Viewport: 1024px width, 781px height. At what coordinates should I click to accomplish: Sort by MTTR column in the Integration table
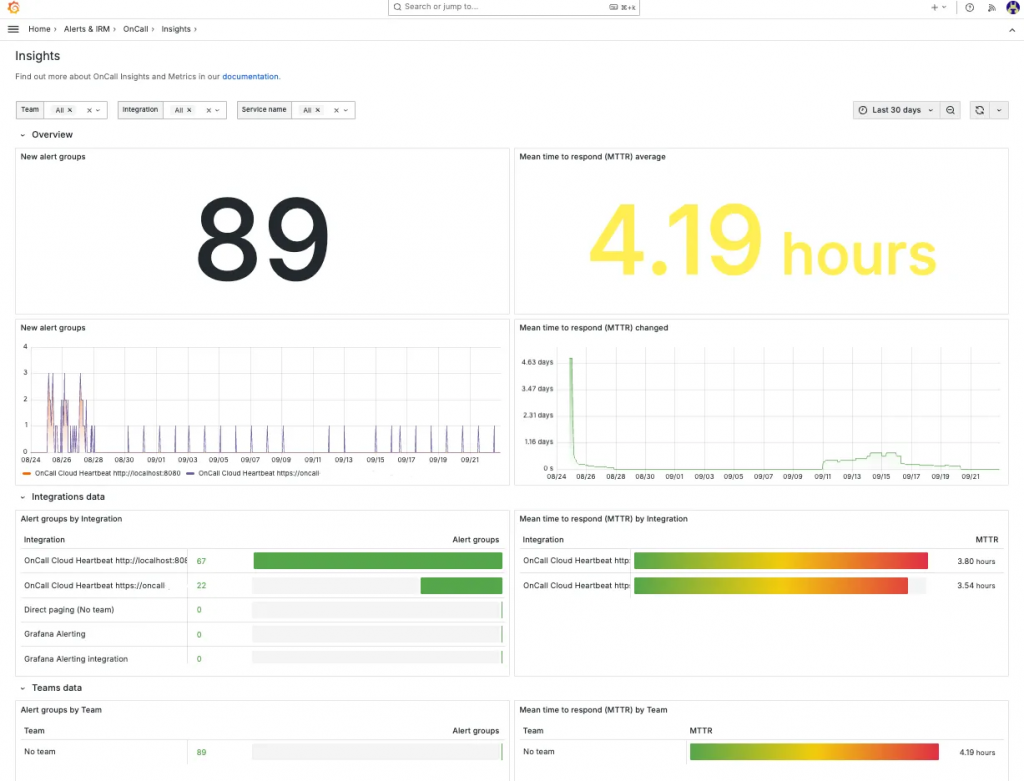click(987, 540)
